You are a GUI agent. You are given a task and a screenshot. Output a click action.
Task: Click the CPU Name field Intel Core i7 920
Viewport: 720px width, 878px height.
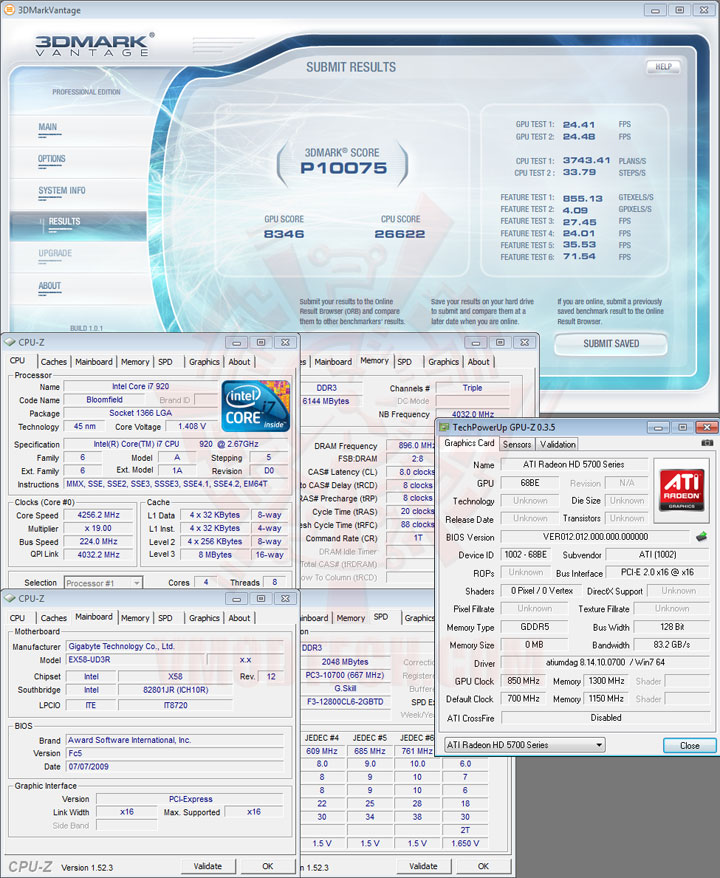pyautogui.click(x=141, y=386)
